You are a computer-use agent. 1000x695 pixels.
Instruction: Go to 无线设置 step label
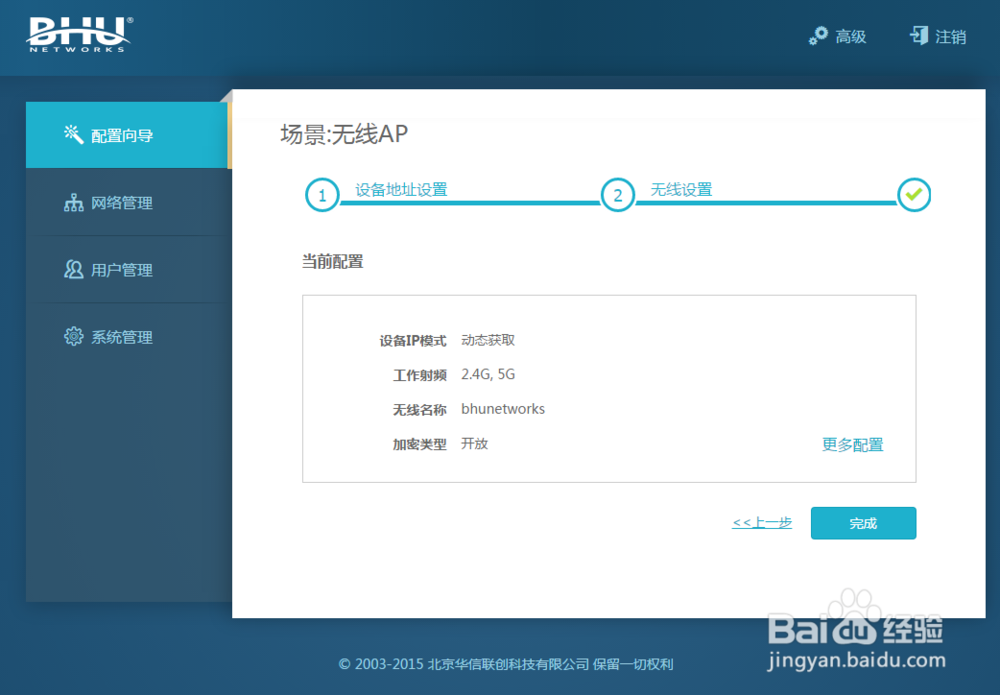(681, 190)
